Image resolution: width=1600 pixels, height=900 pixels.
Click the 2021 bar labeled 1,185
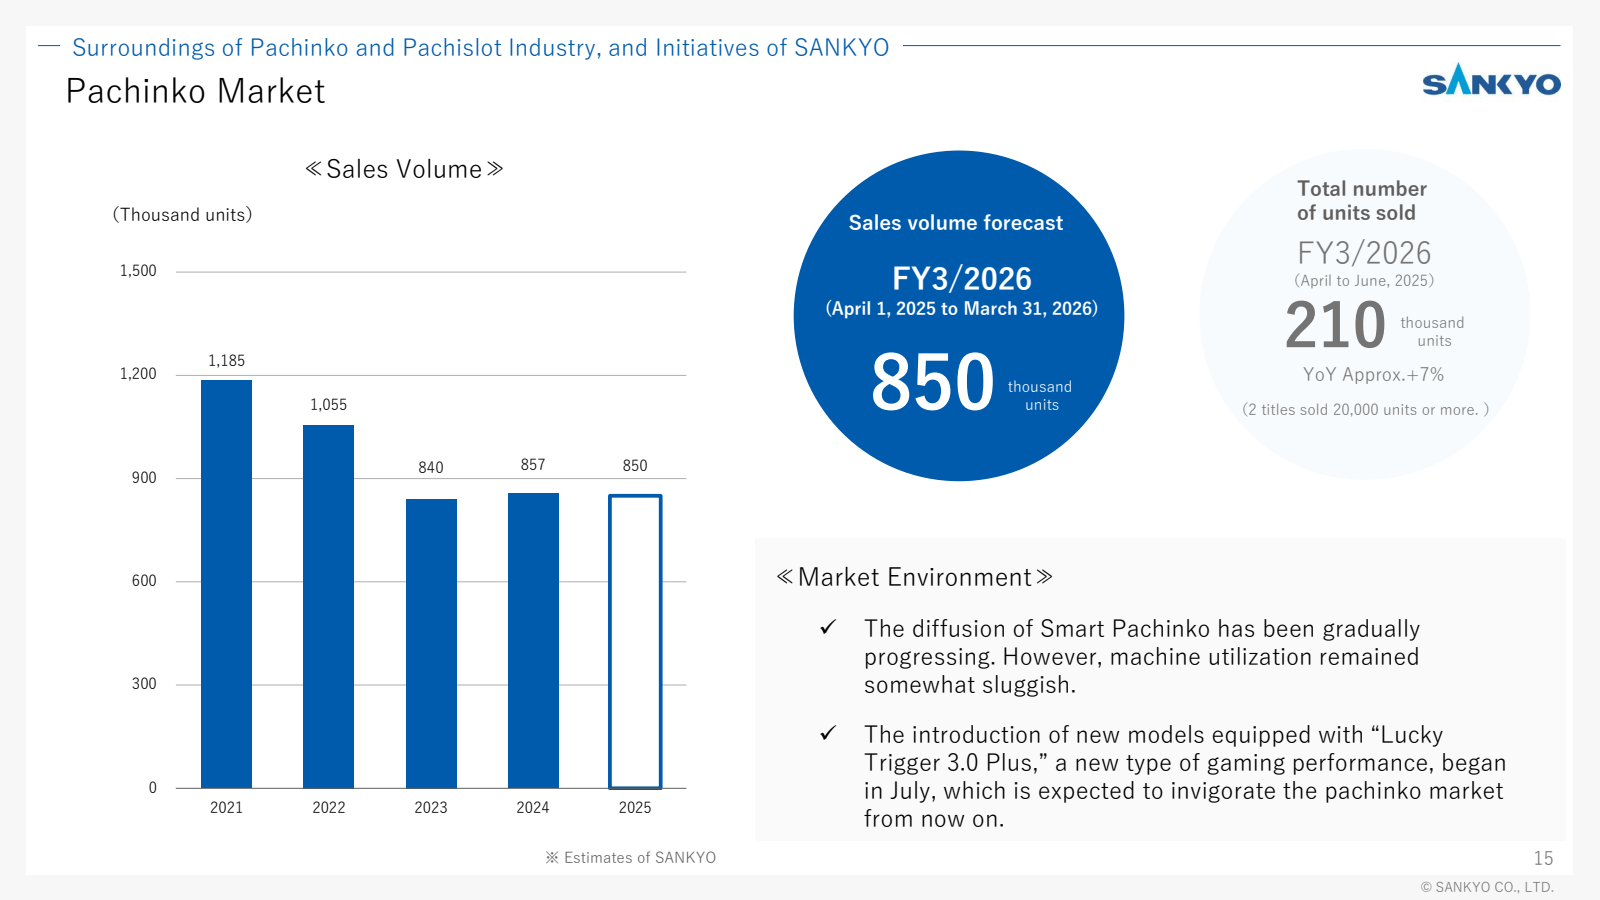pos(226,584)
